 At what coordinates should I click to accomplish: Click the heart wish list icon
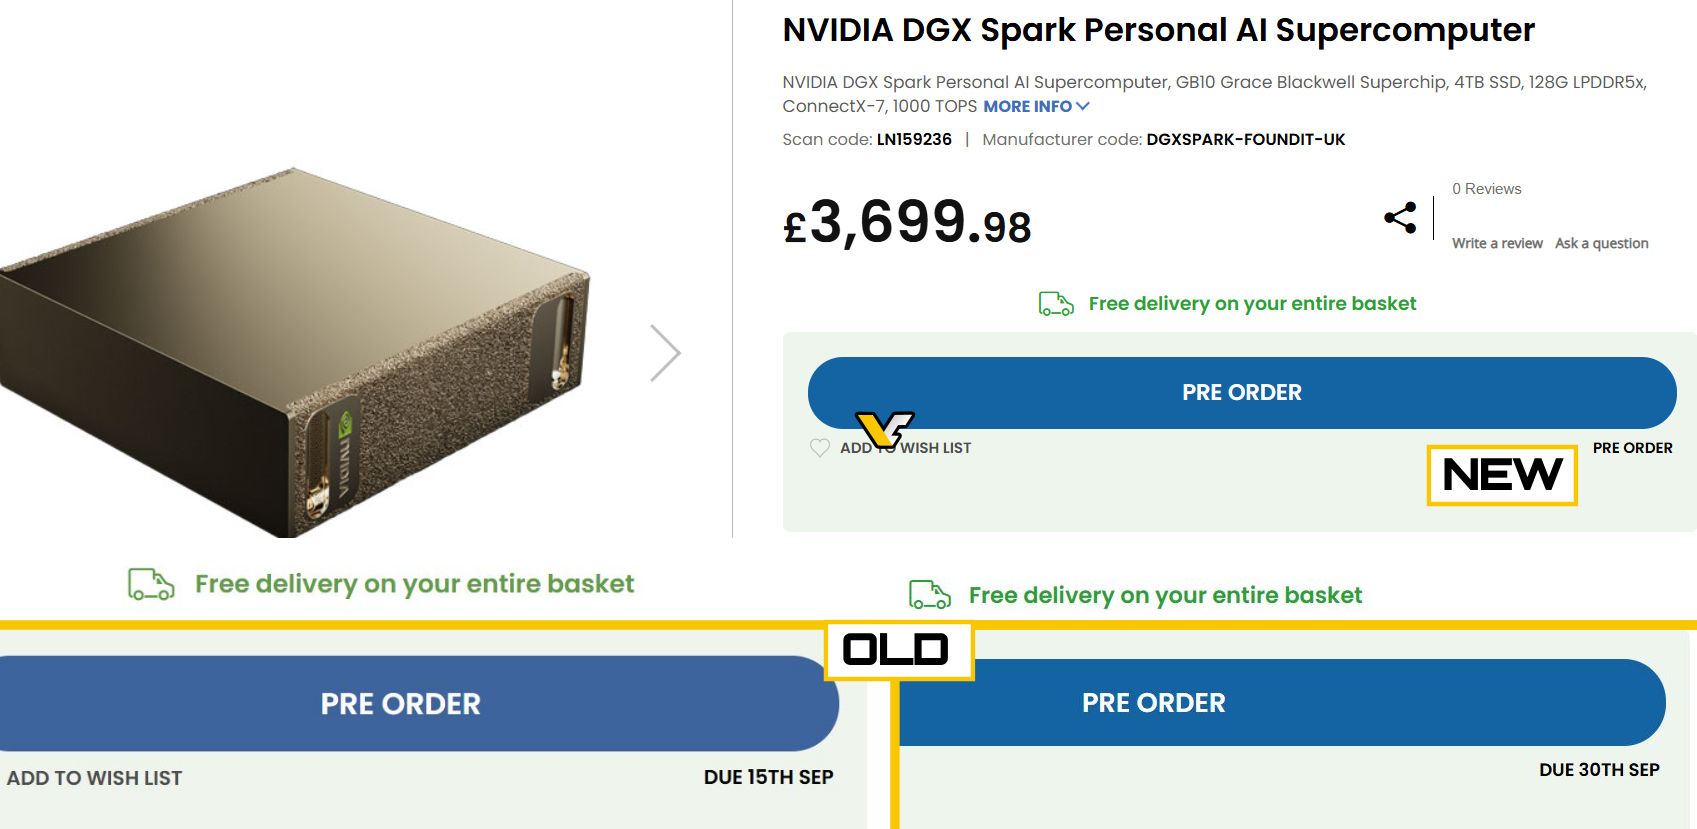click(820, 448)
